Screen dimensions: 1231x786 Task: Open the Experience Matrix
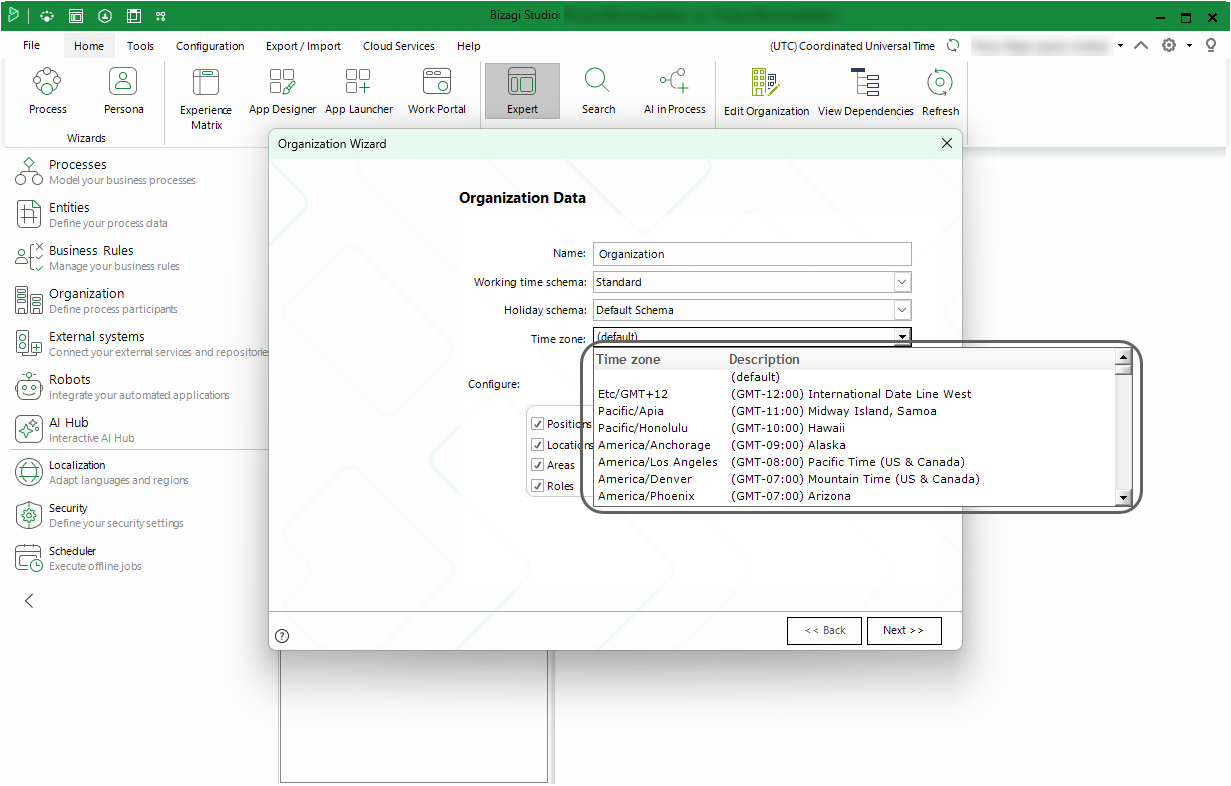(x=206, y=99)
